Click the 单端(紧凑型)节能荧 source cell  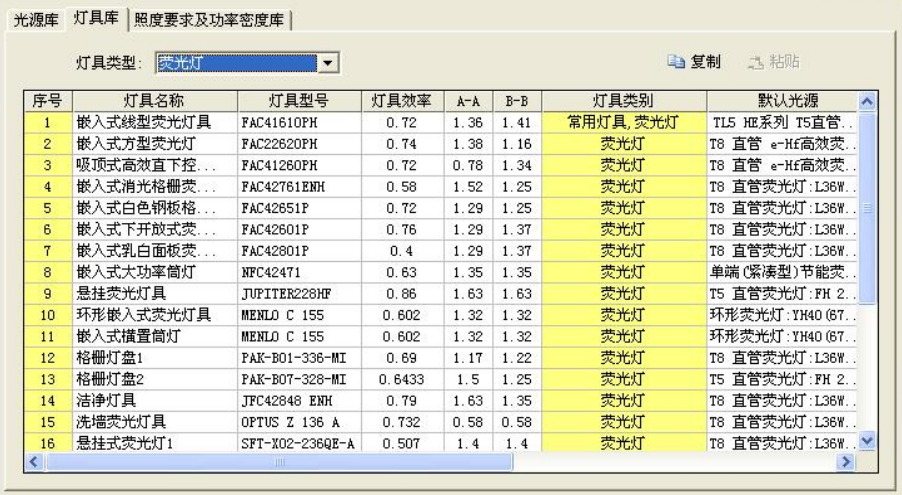point(782,272)
